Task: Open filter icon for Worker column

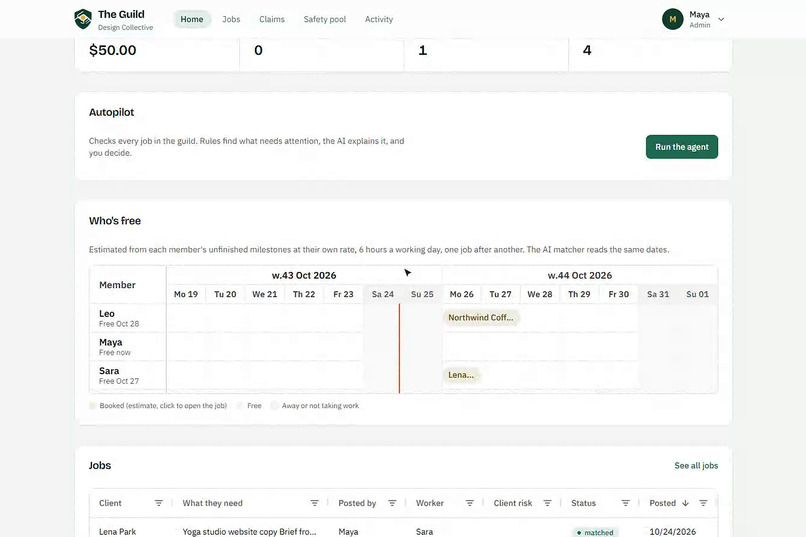Action: [470, 503]
